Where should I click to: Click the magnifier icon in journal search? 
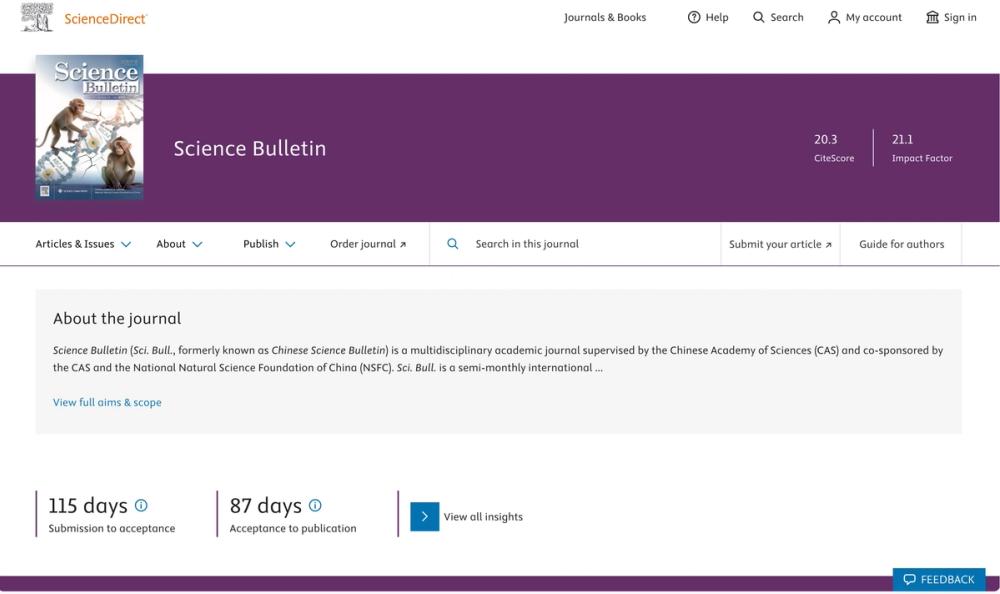[x=452, y=244]
